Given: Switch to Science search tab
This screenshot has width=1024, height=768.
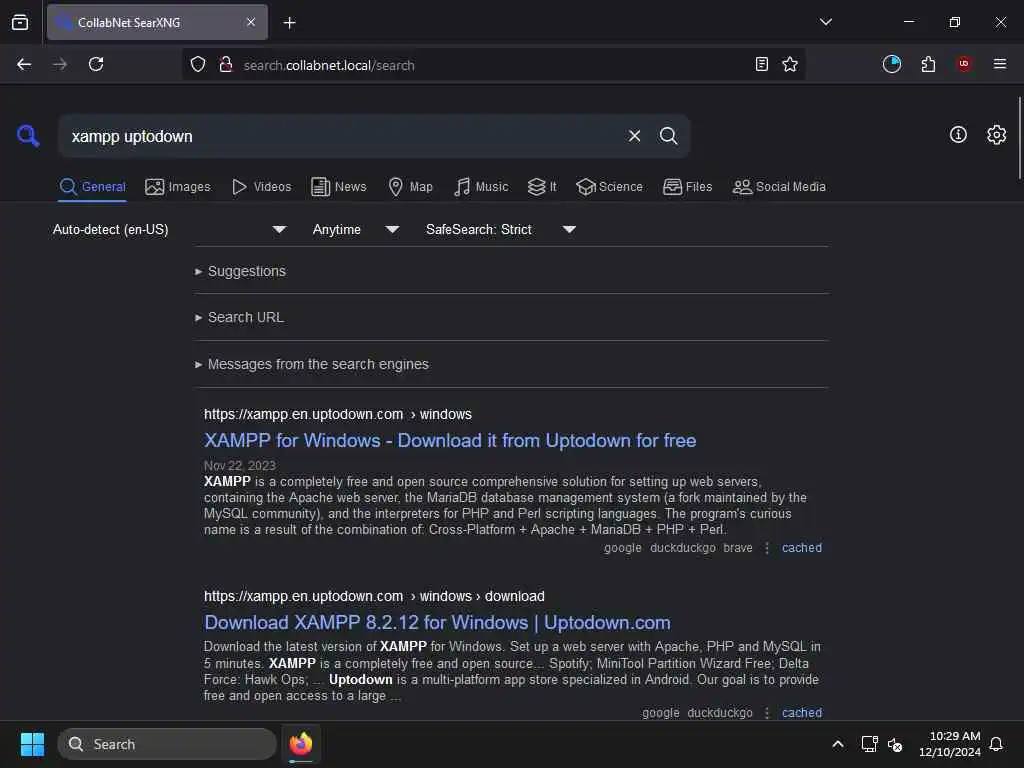Looking at the screenshot, I should coord(609,187).
